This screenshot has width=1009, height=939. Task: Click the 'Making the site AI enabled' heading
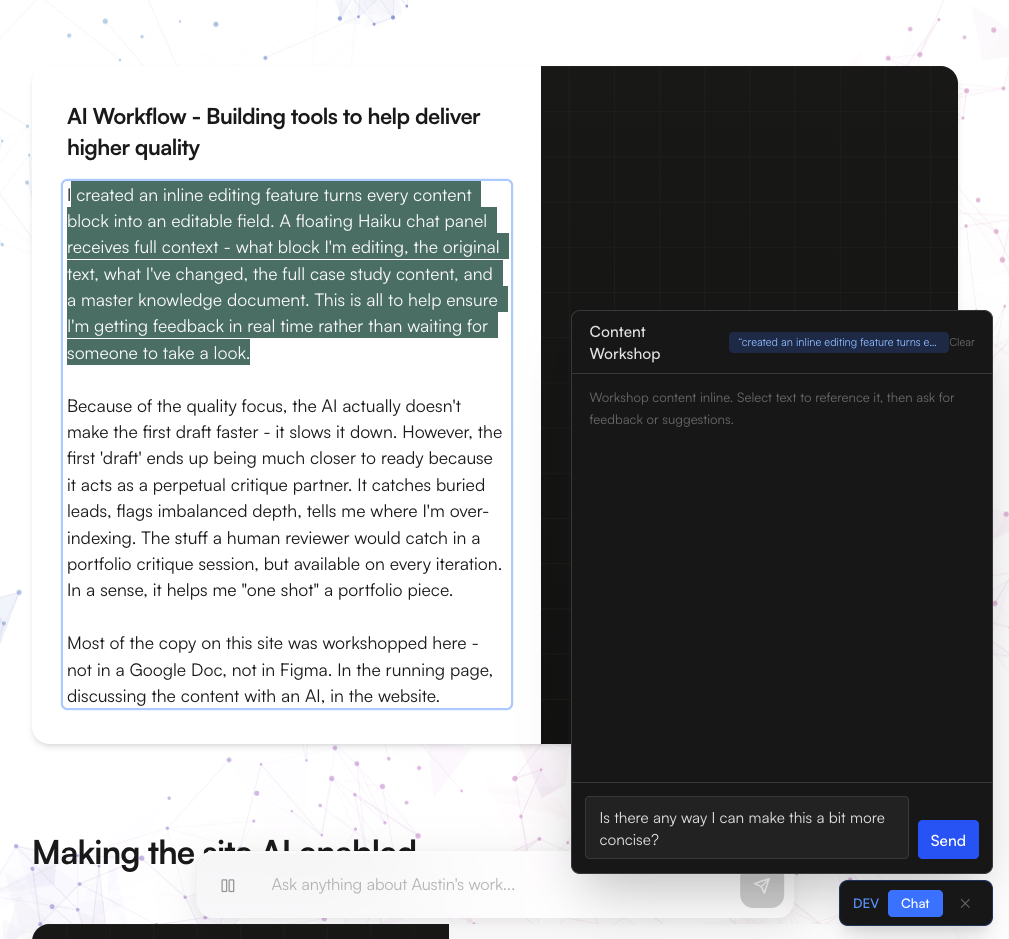pos(224,853)
